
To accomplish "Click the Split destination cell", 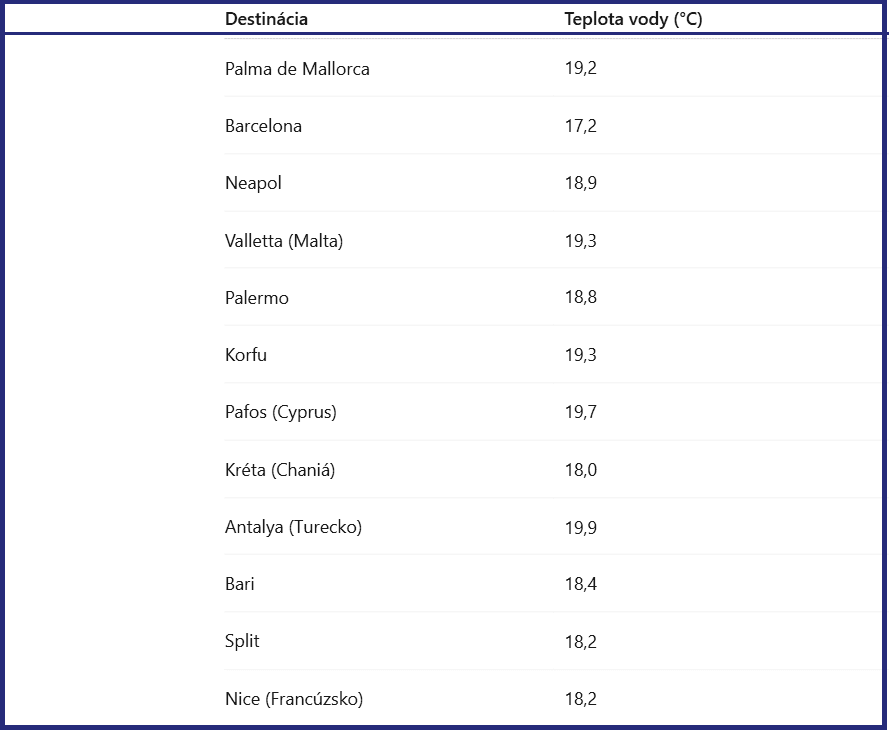I will coord(242,641).
